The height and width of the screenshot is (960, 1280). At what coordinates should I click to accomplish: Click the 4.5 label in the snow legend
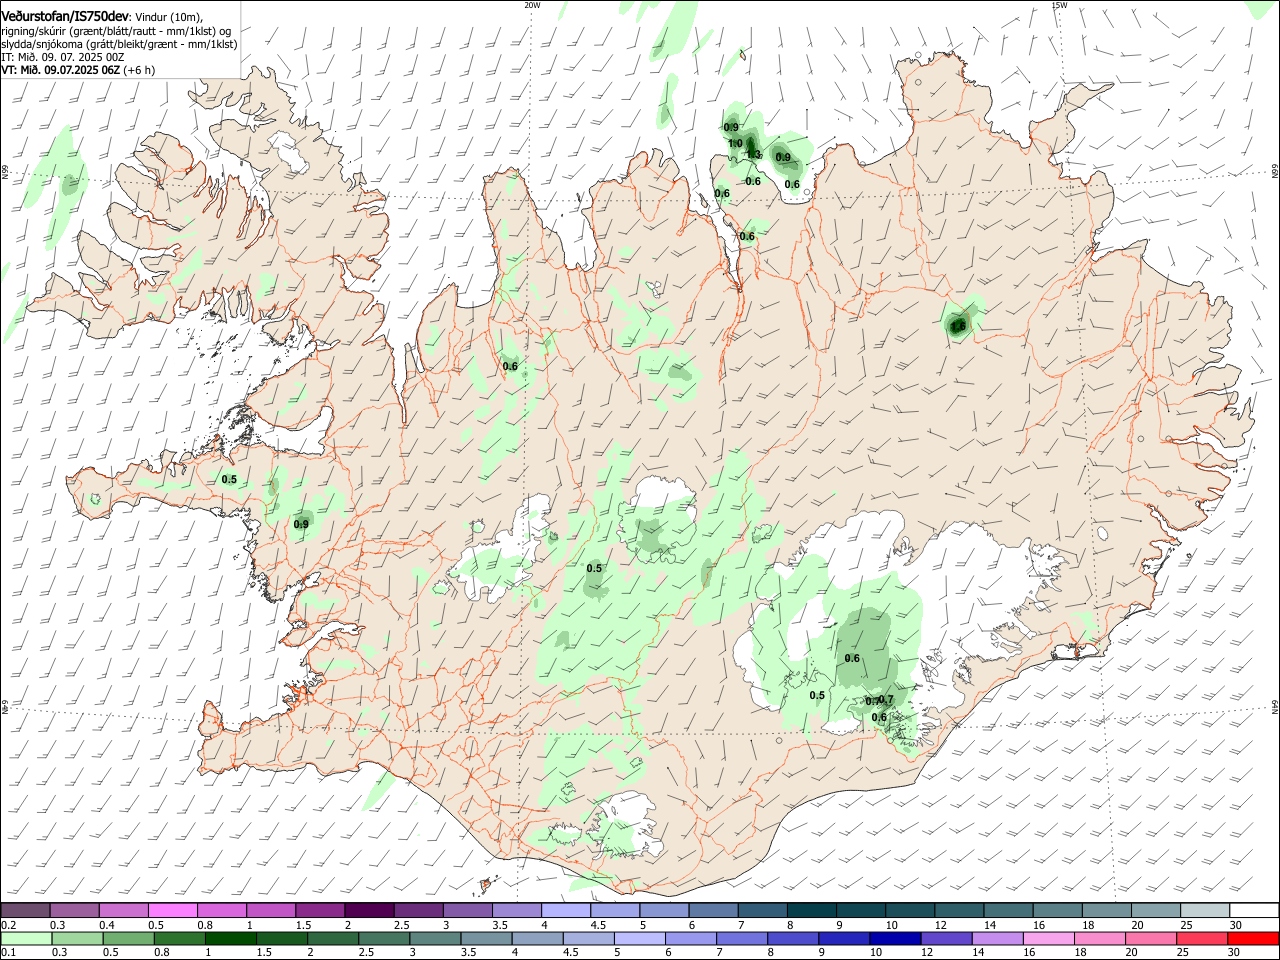click(596, 925)
